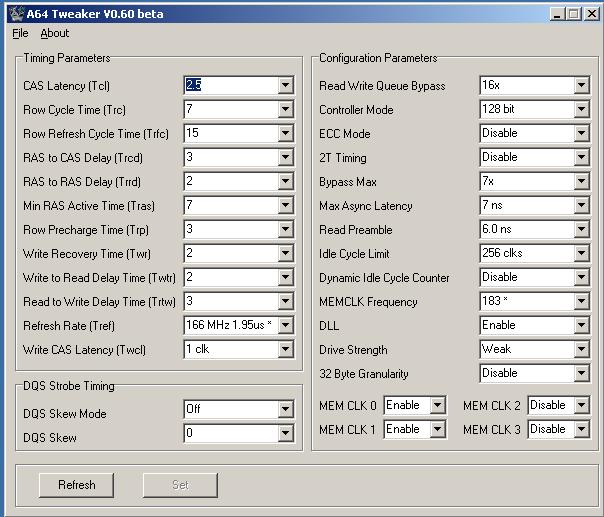Image resolution: width=604 pixels, height=517 pixels.
Task: Click the Refresh button
Action: (x=76, y=485)
